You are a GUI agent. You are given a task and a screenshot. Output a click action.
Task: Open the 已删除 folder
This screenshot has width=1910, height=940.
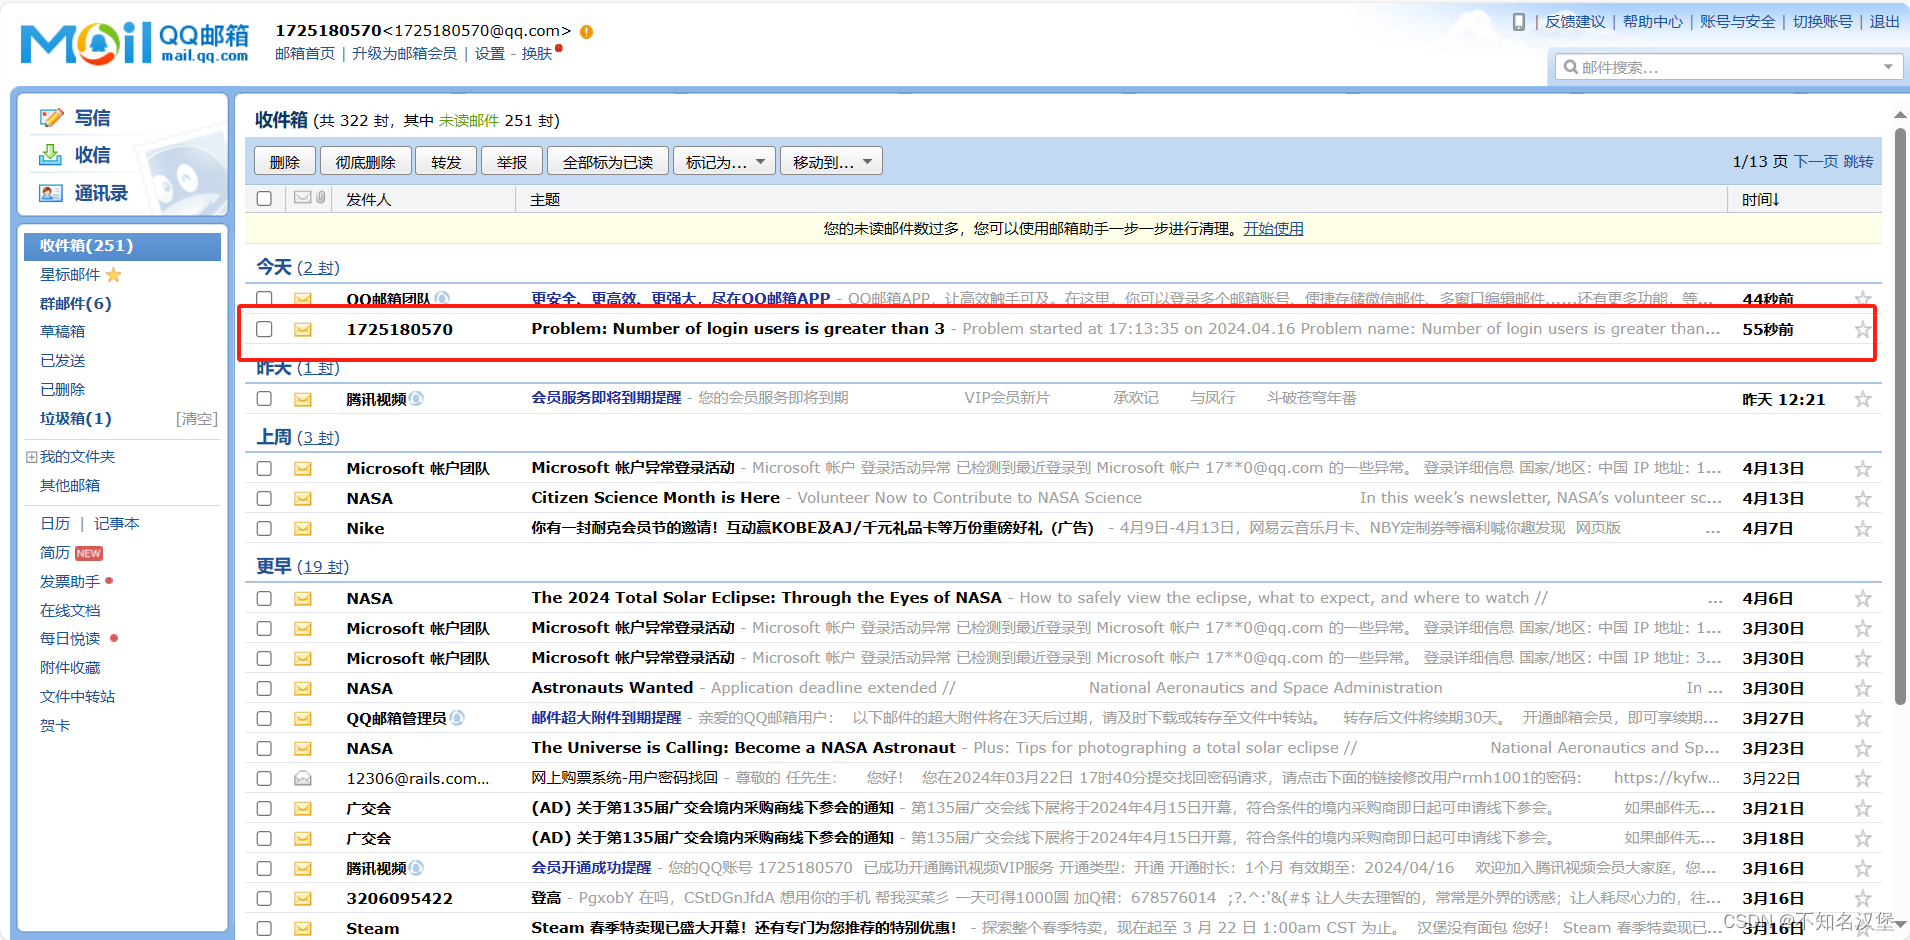[x=62, y=390]
